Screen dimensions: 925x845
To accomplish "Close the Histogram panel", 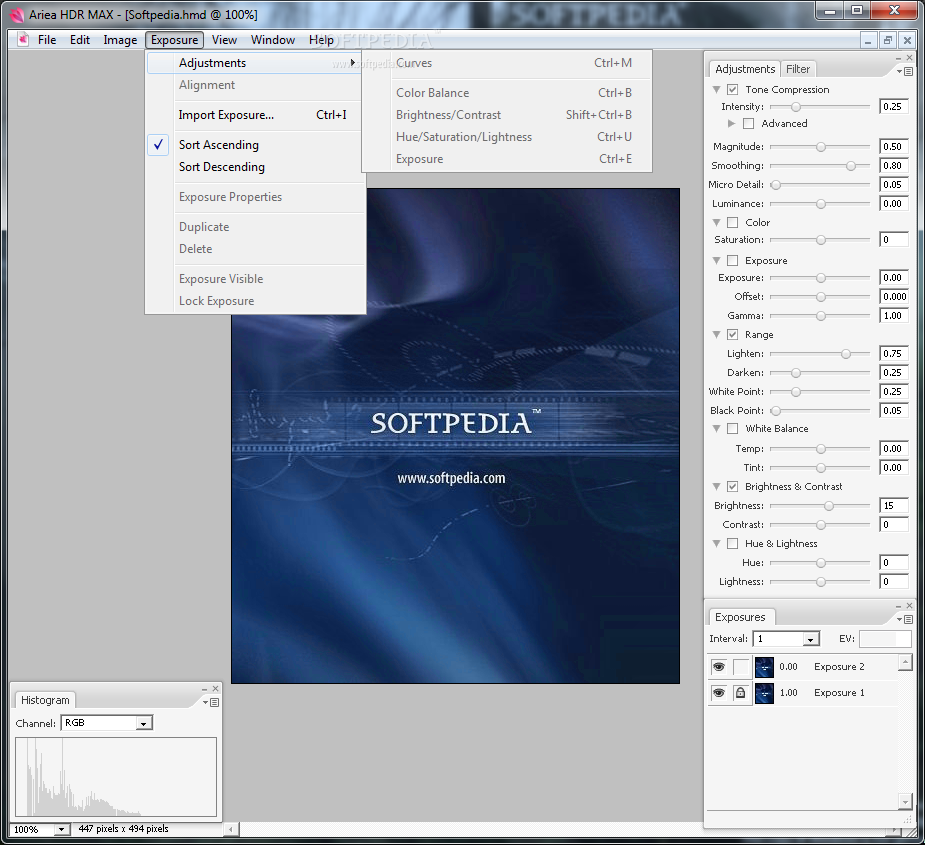I will pos(215,689).
